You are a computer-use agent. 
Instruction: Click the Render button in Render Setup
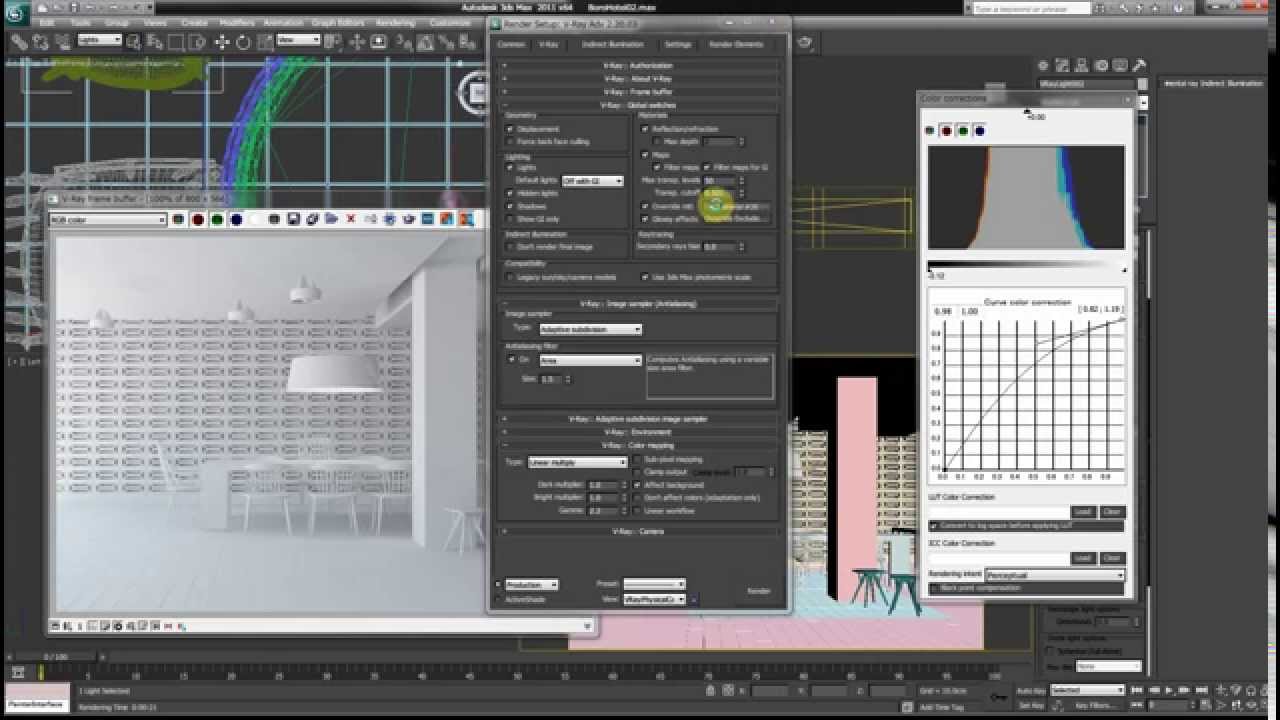pyautogui.click(x=760, y=591)
